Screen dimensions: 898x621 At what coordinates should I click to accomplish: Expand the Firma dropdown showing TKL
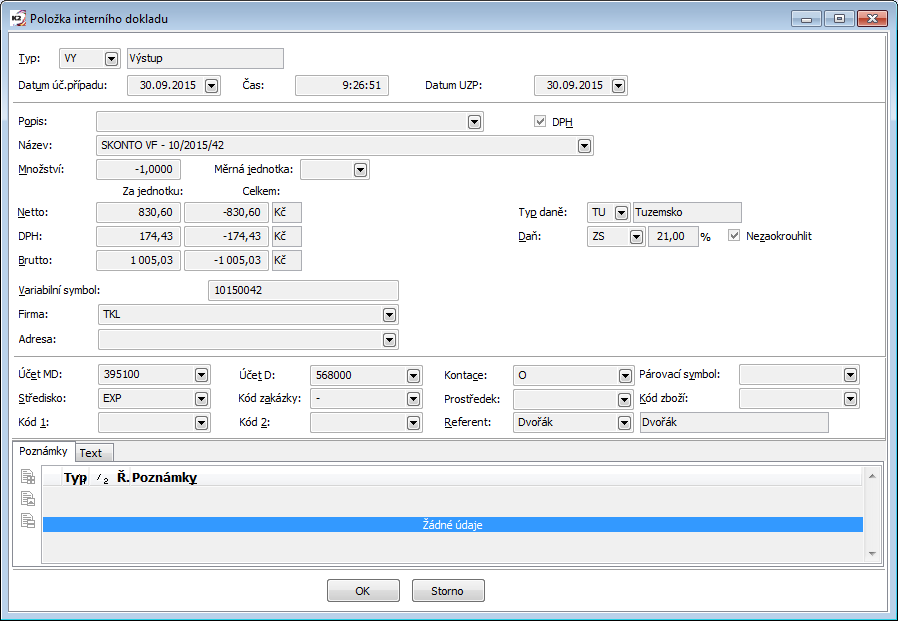tap(389, 315)
